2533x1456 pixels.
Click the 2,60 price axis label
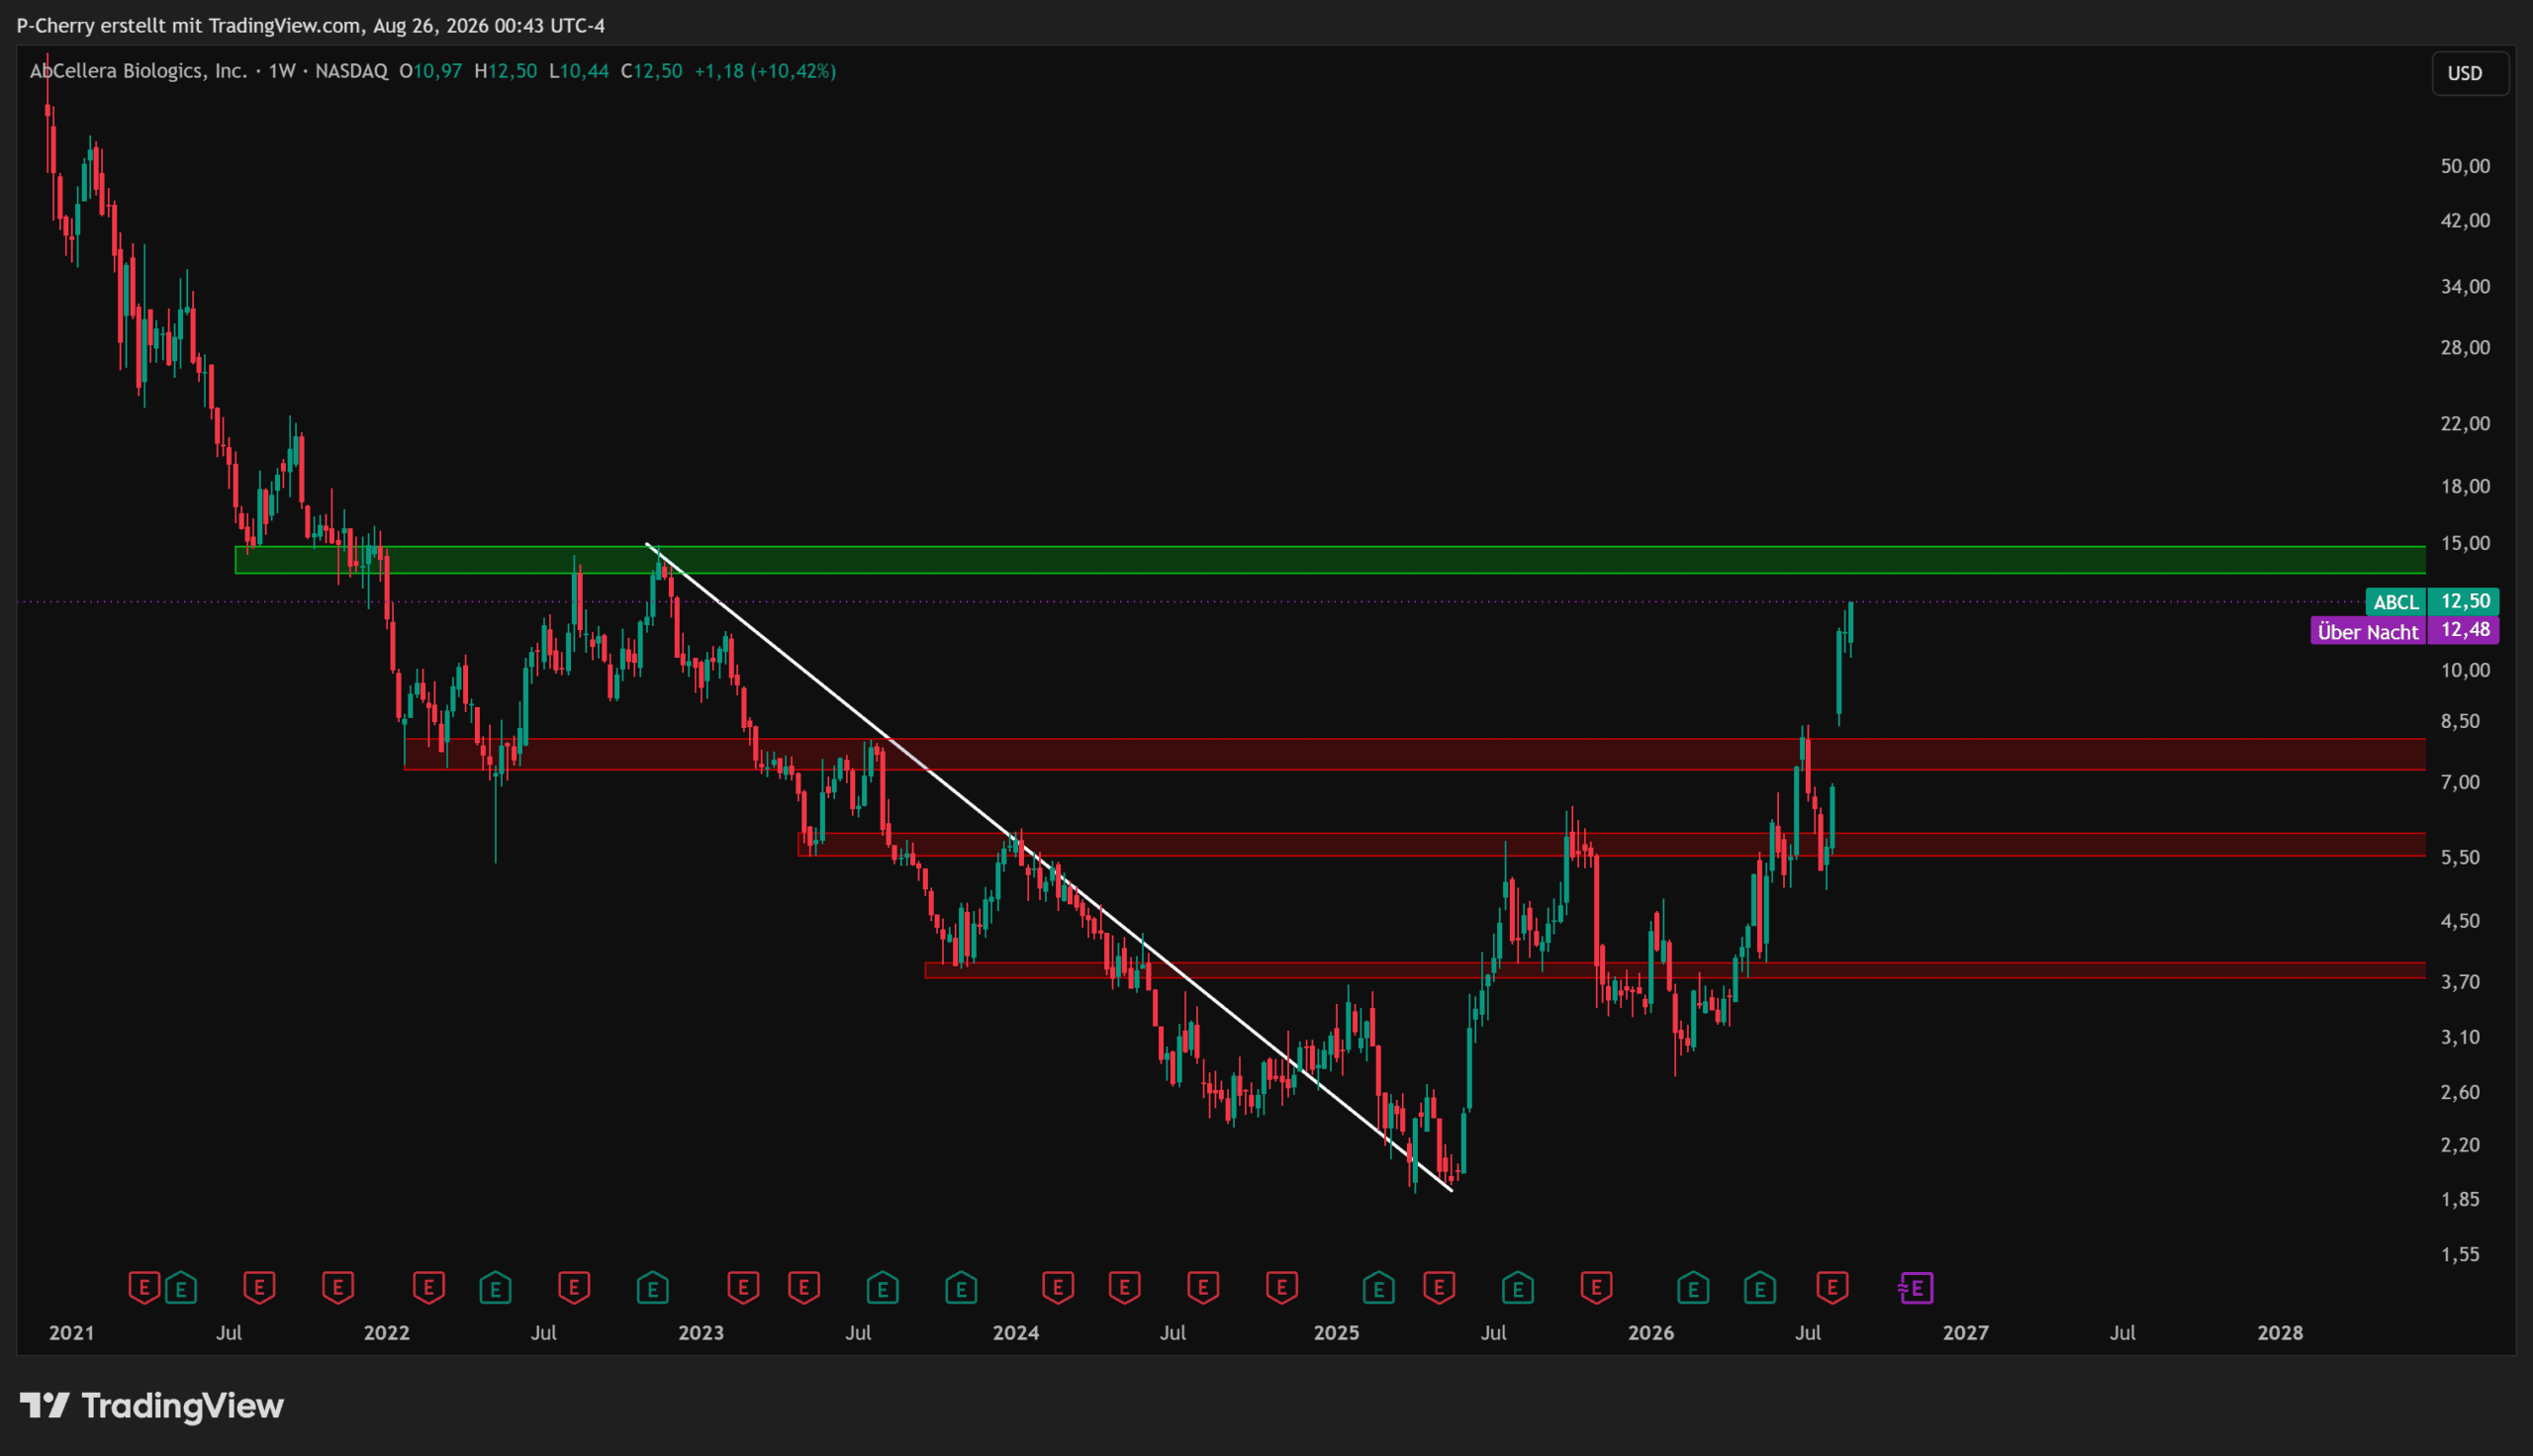pyautogui.click(x=2460, y=1092)
